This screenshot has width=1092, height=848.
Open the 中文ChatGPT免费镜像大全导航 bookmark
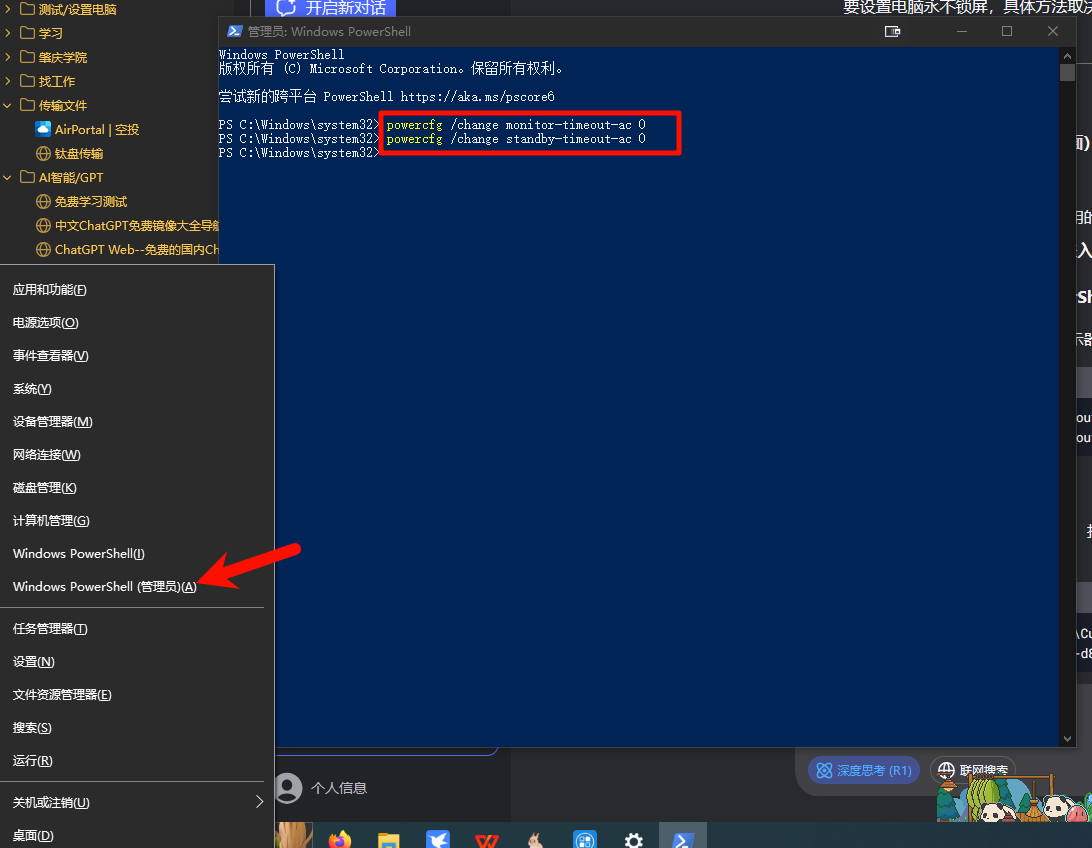[136, 226]
